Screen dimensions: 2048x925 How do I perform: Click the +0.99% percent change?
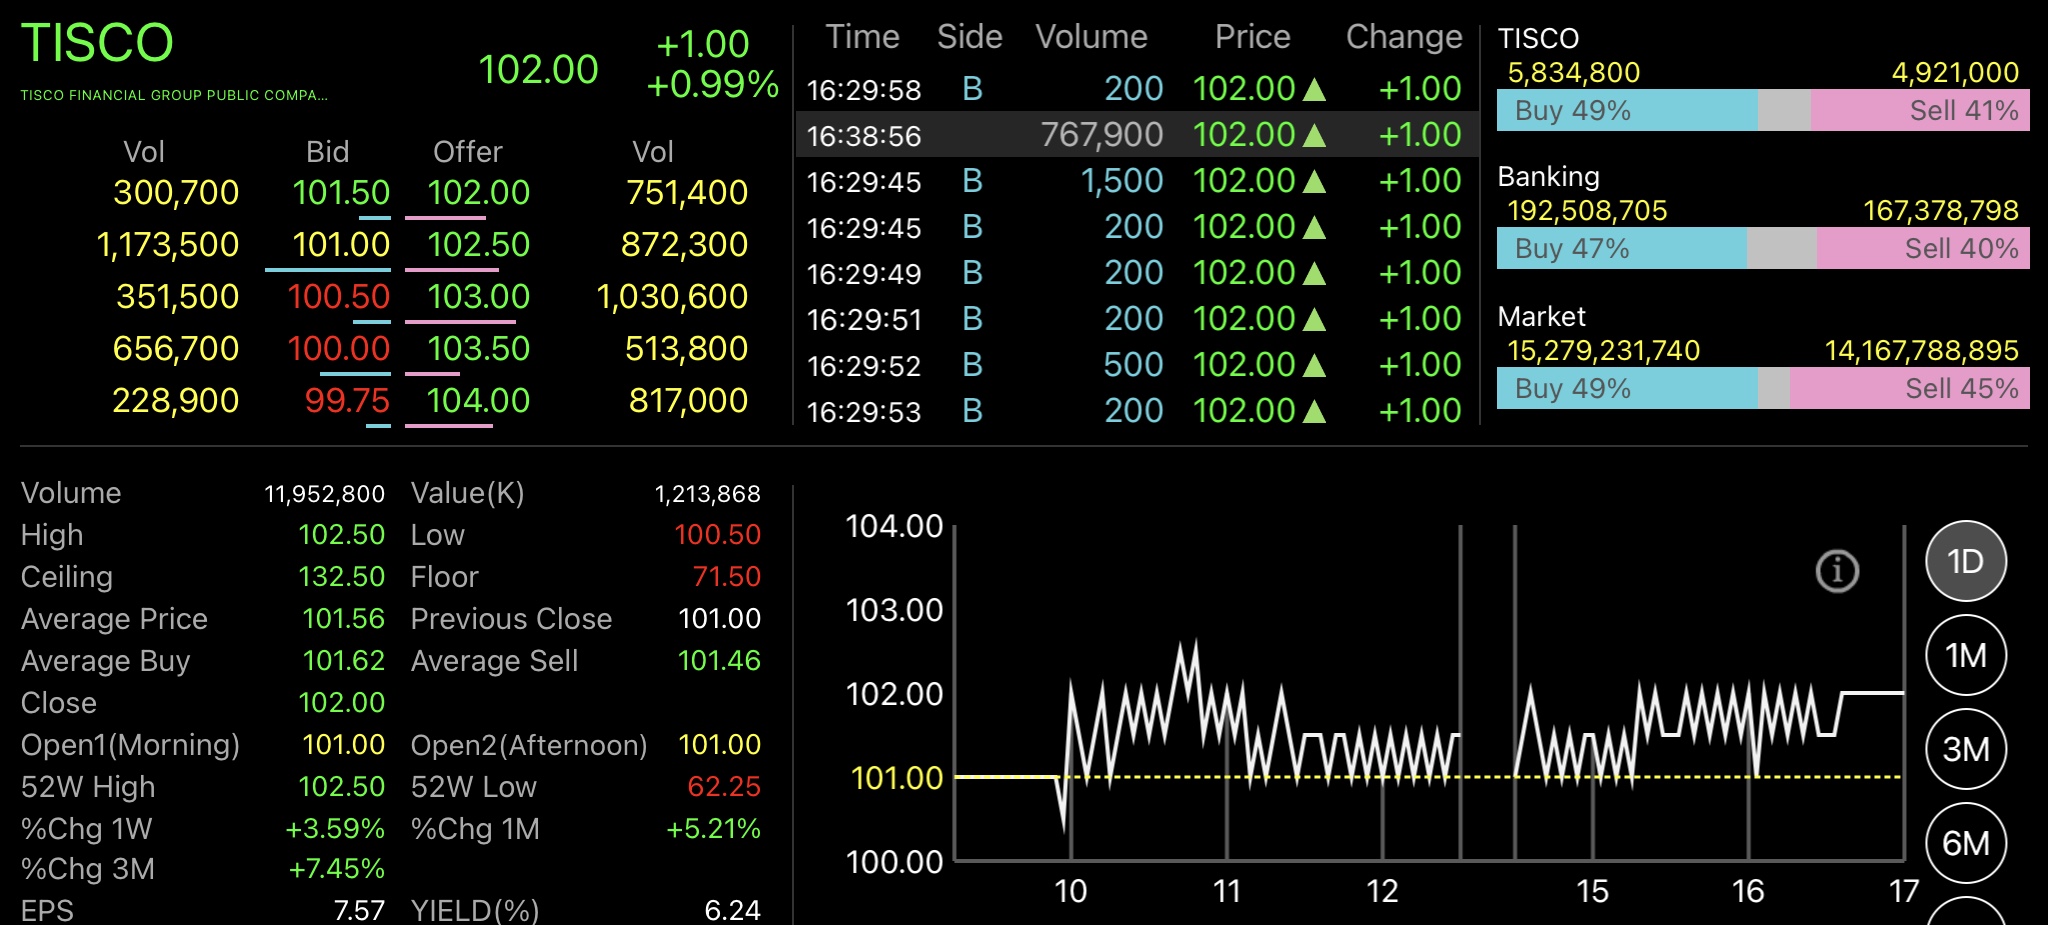click(712, 84)
